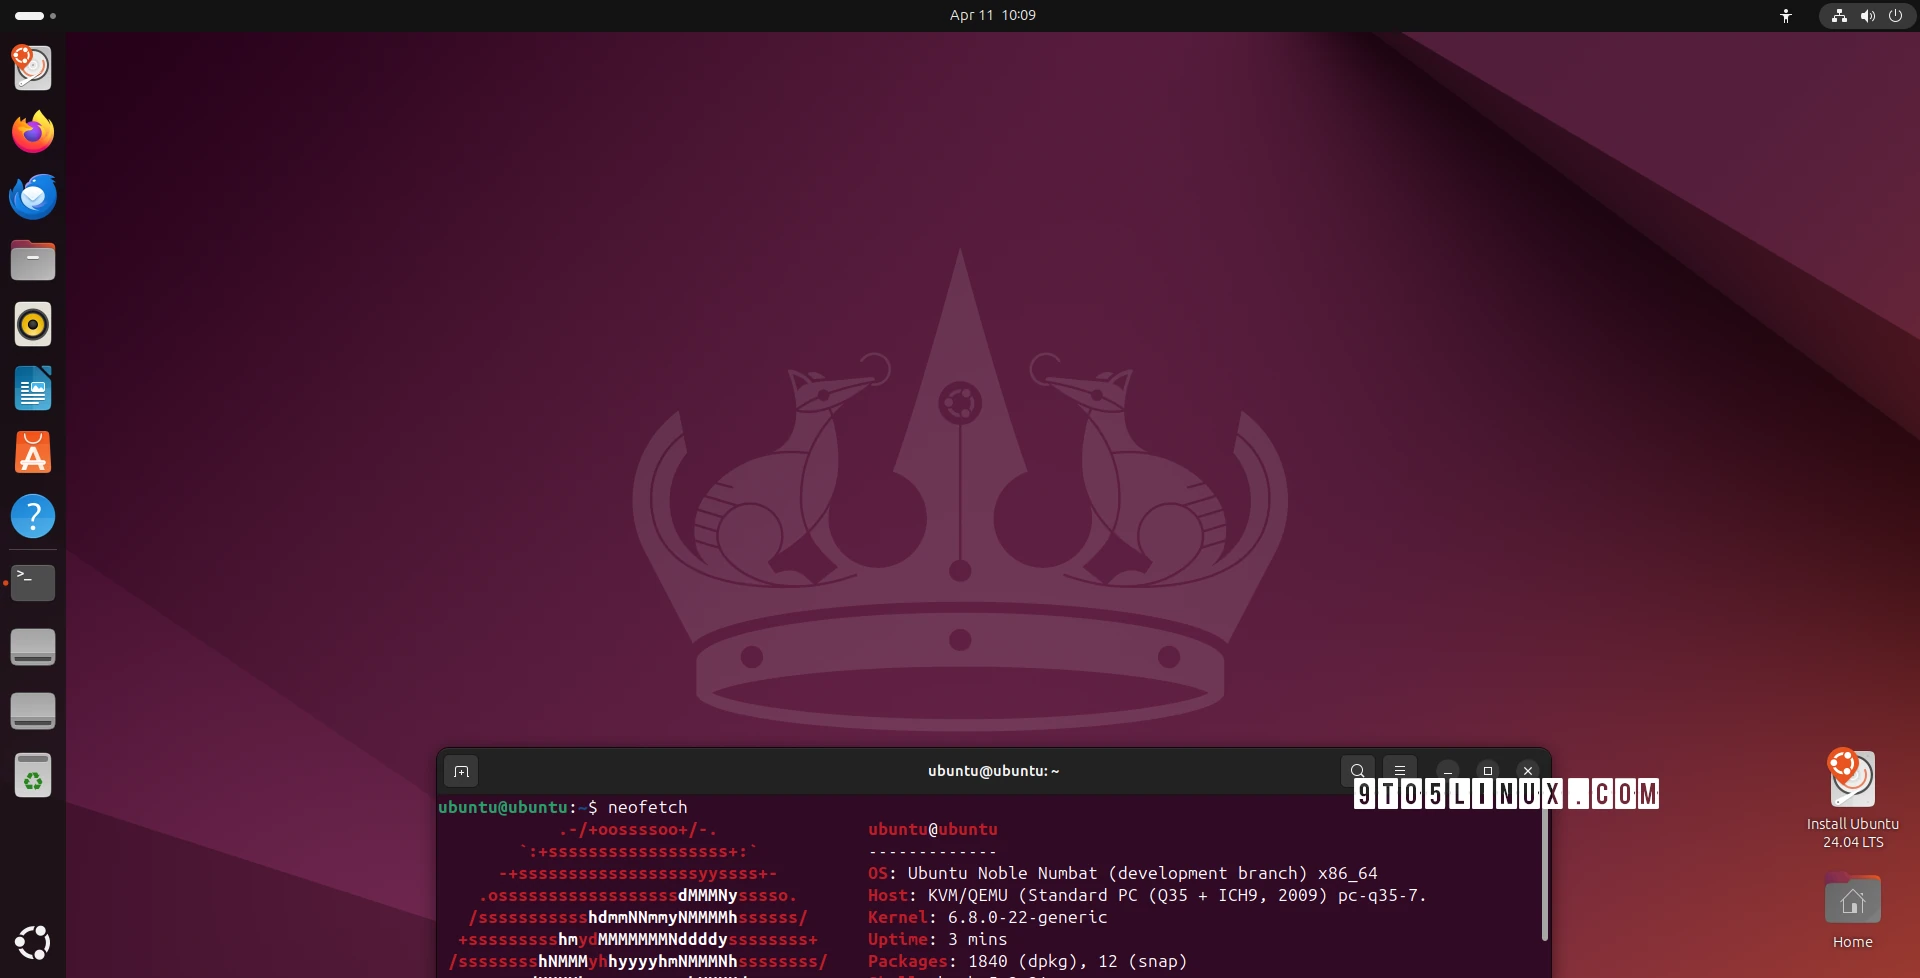Open the Trash from the dock
Screen dimensions: 1920x978
(x=33, y=775)
